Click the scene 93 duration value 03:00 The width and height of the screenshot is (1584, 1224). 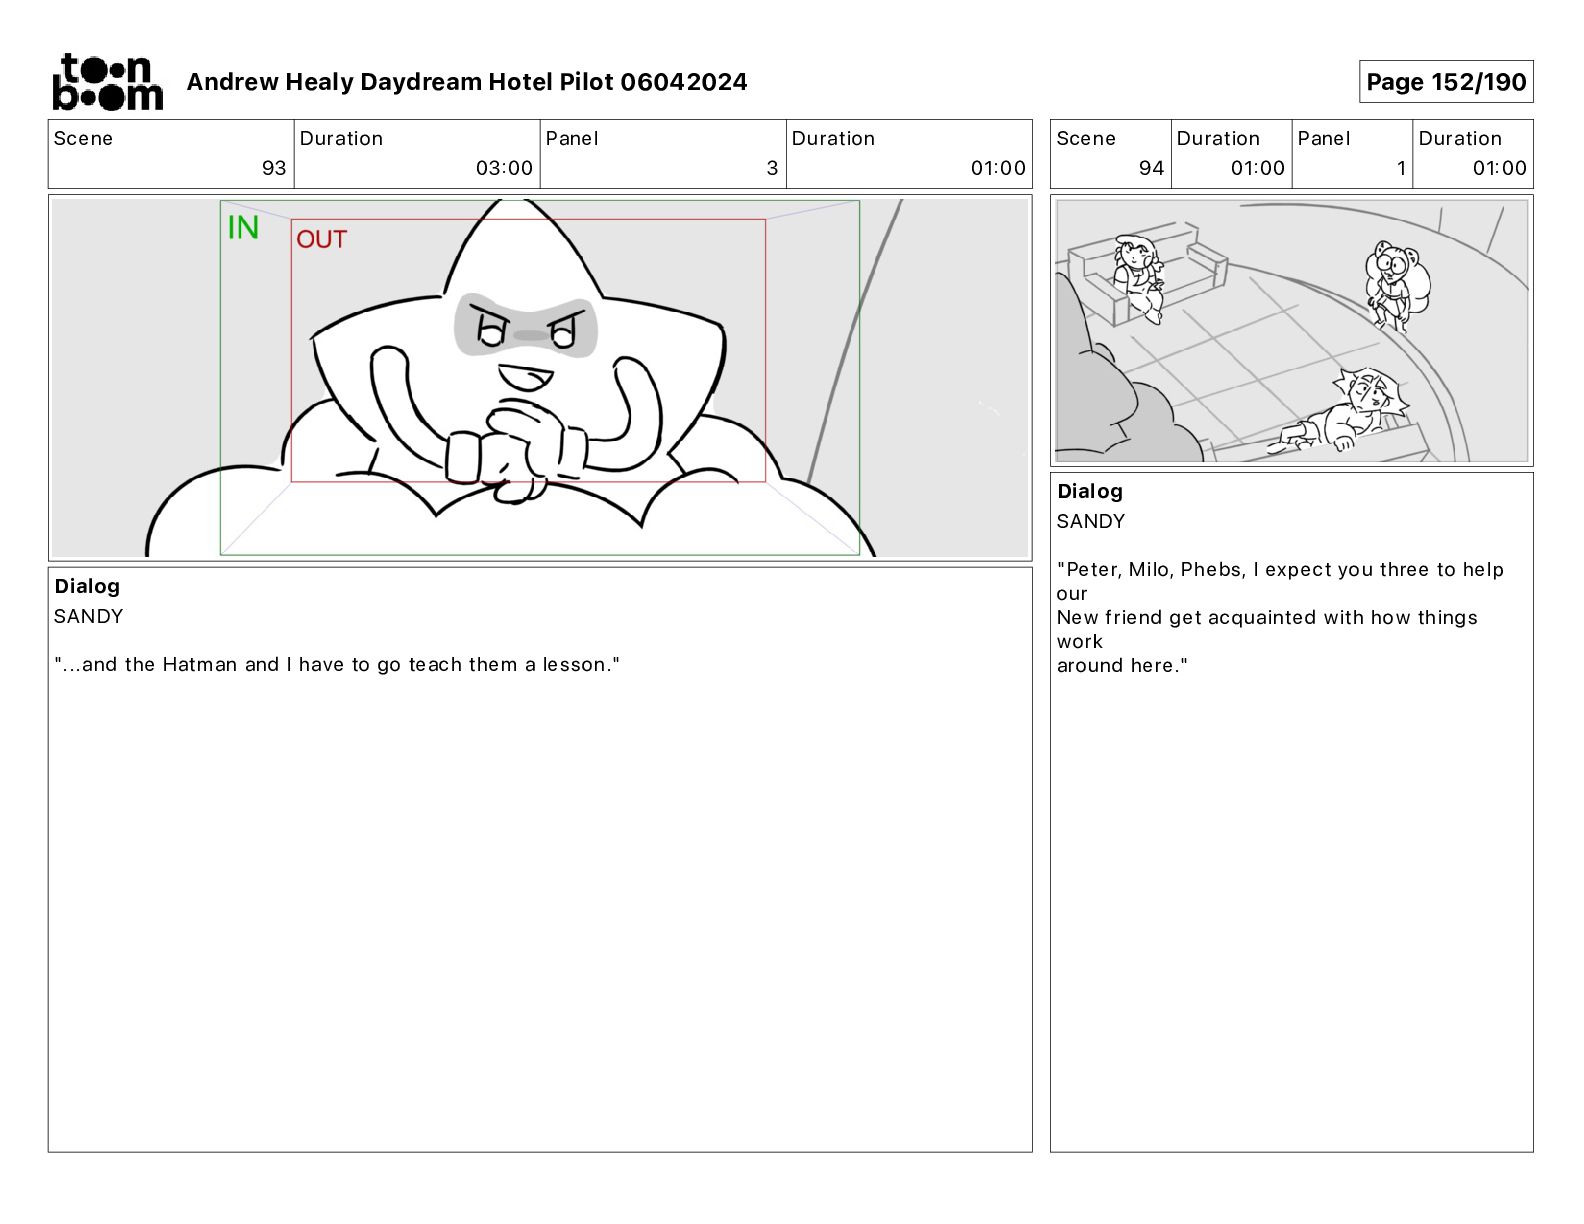click(x=504, y=168)
